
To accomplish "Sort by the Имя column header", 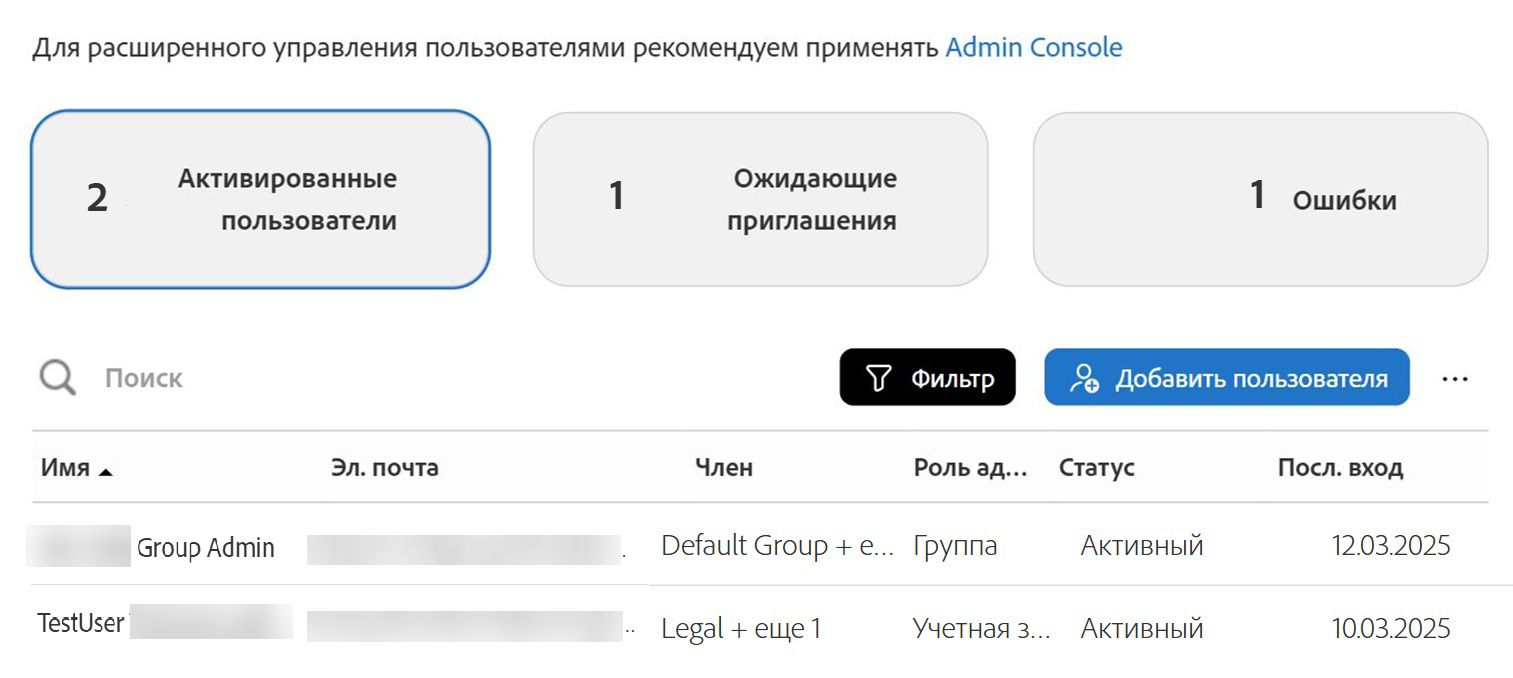I will coord(76,468).
